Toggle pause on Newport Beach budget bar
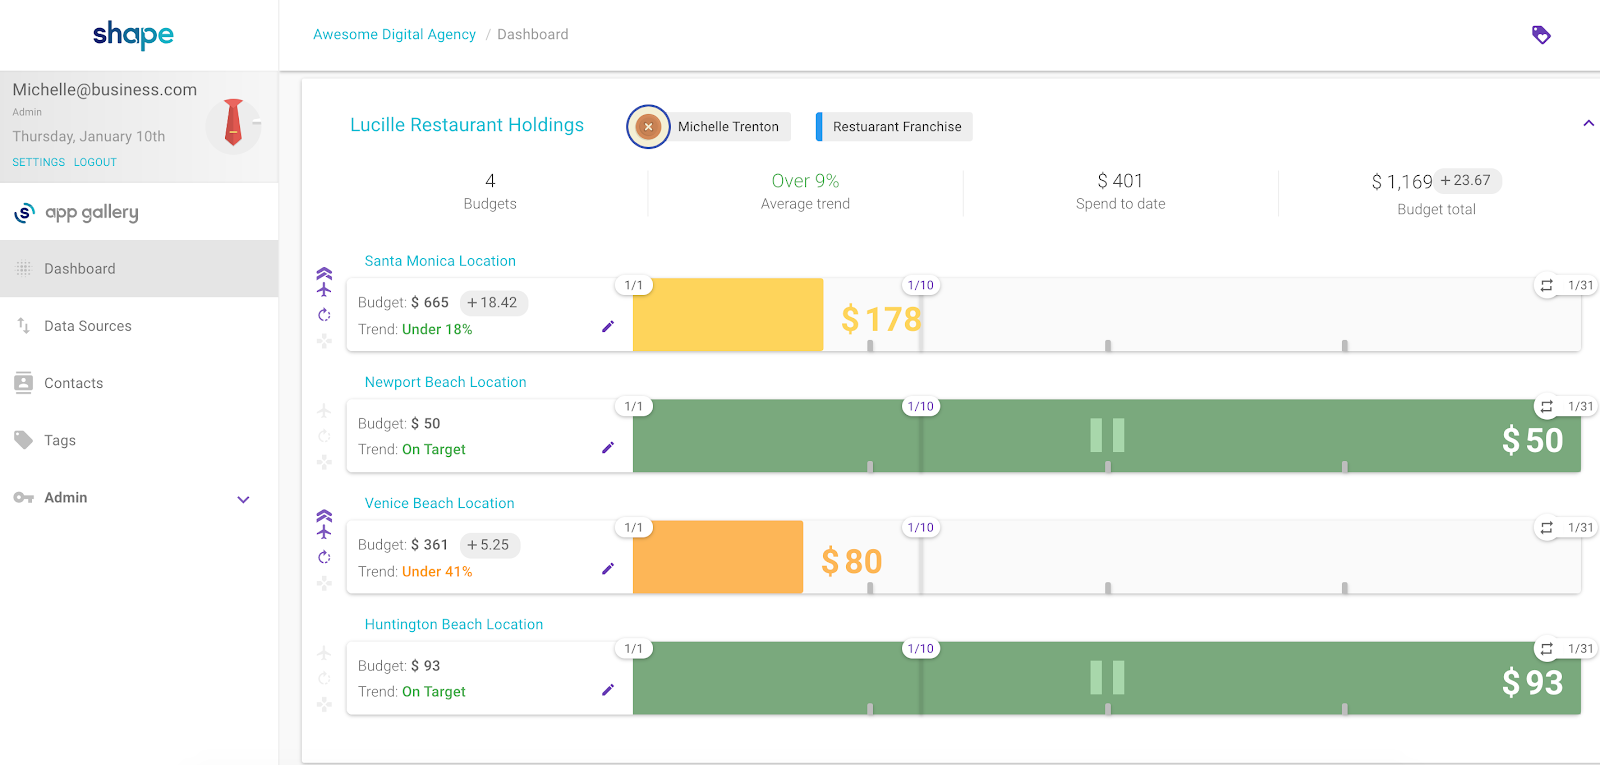Screen dimensions: 1600x765 coord(1107,436)
